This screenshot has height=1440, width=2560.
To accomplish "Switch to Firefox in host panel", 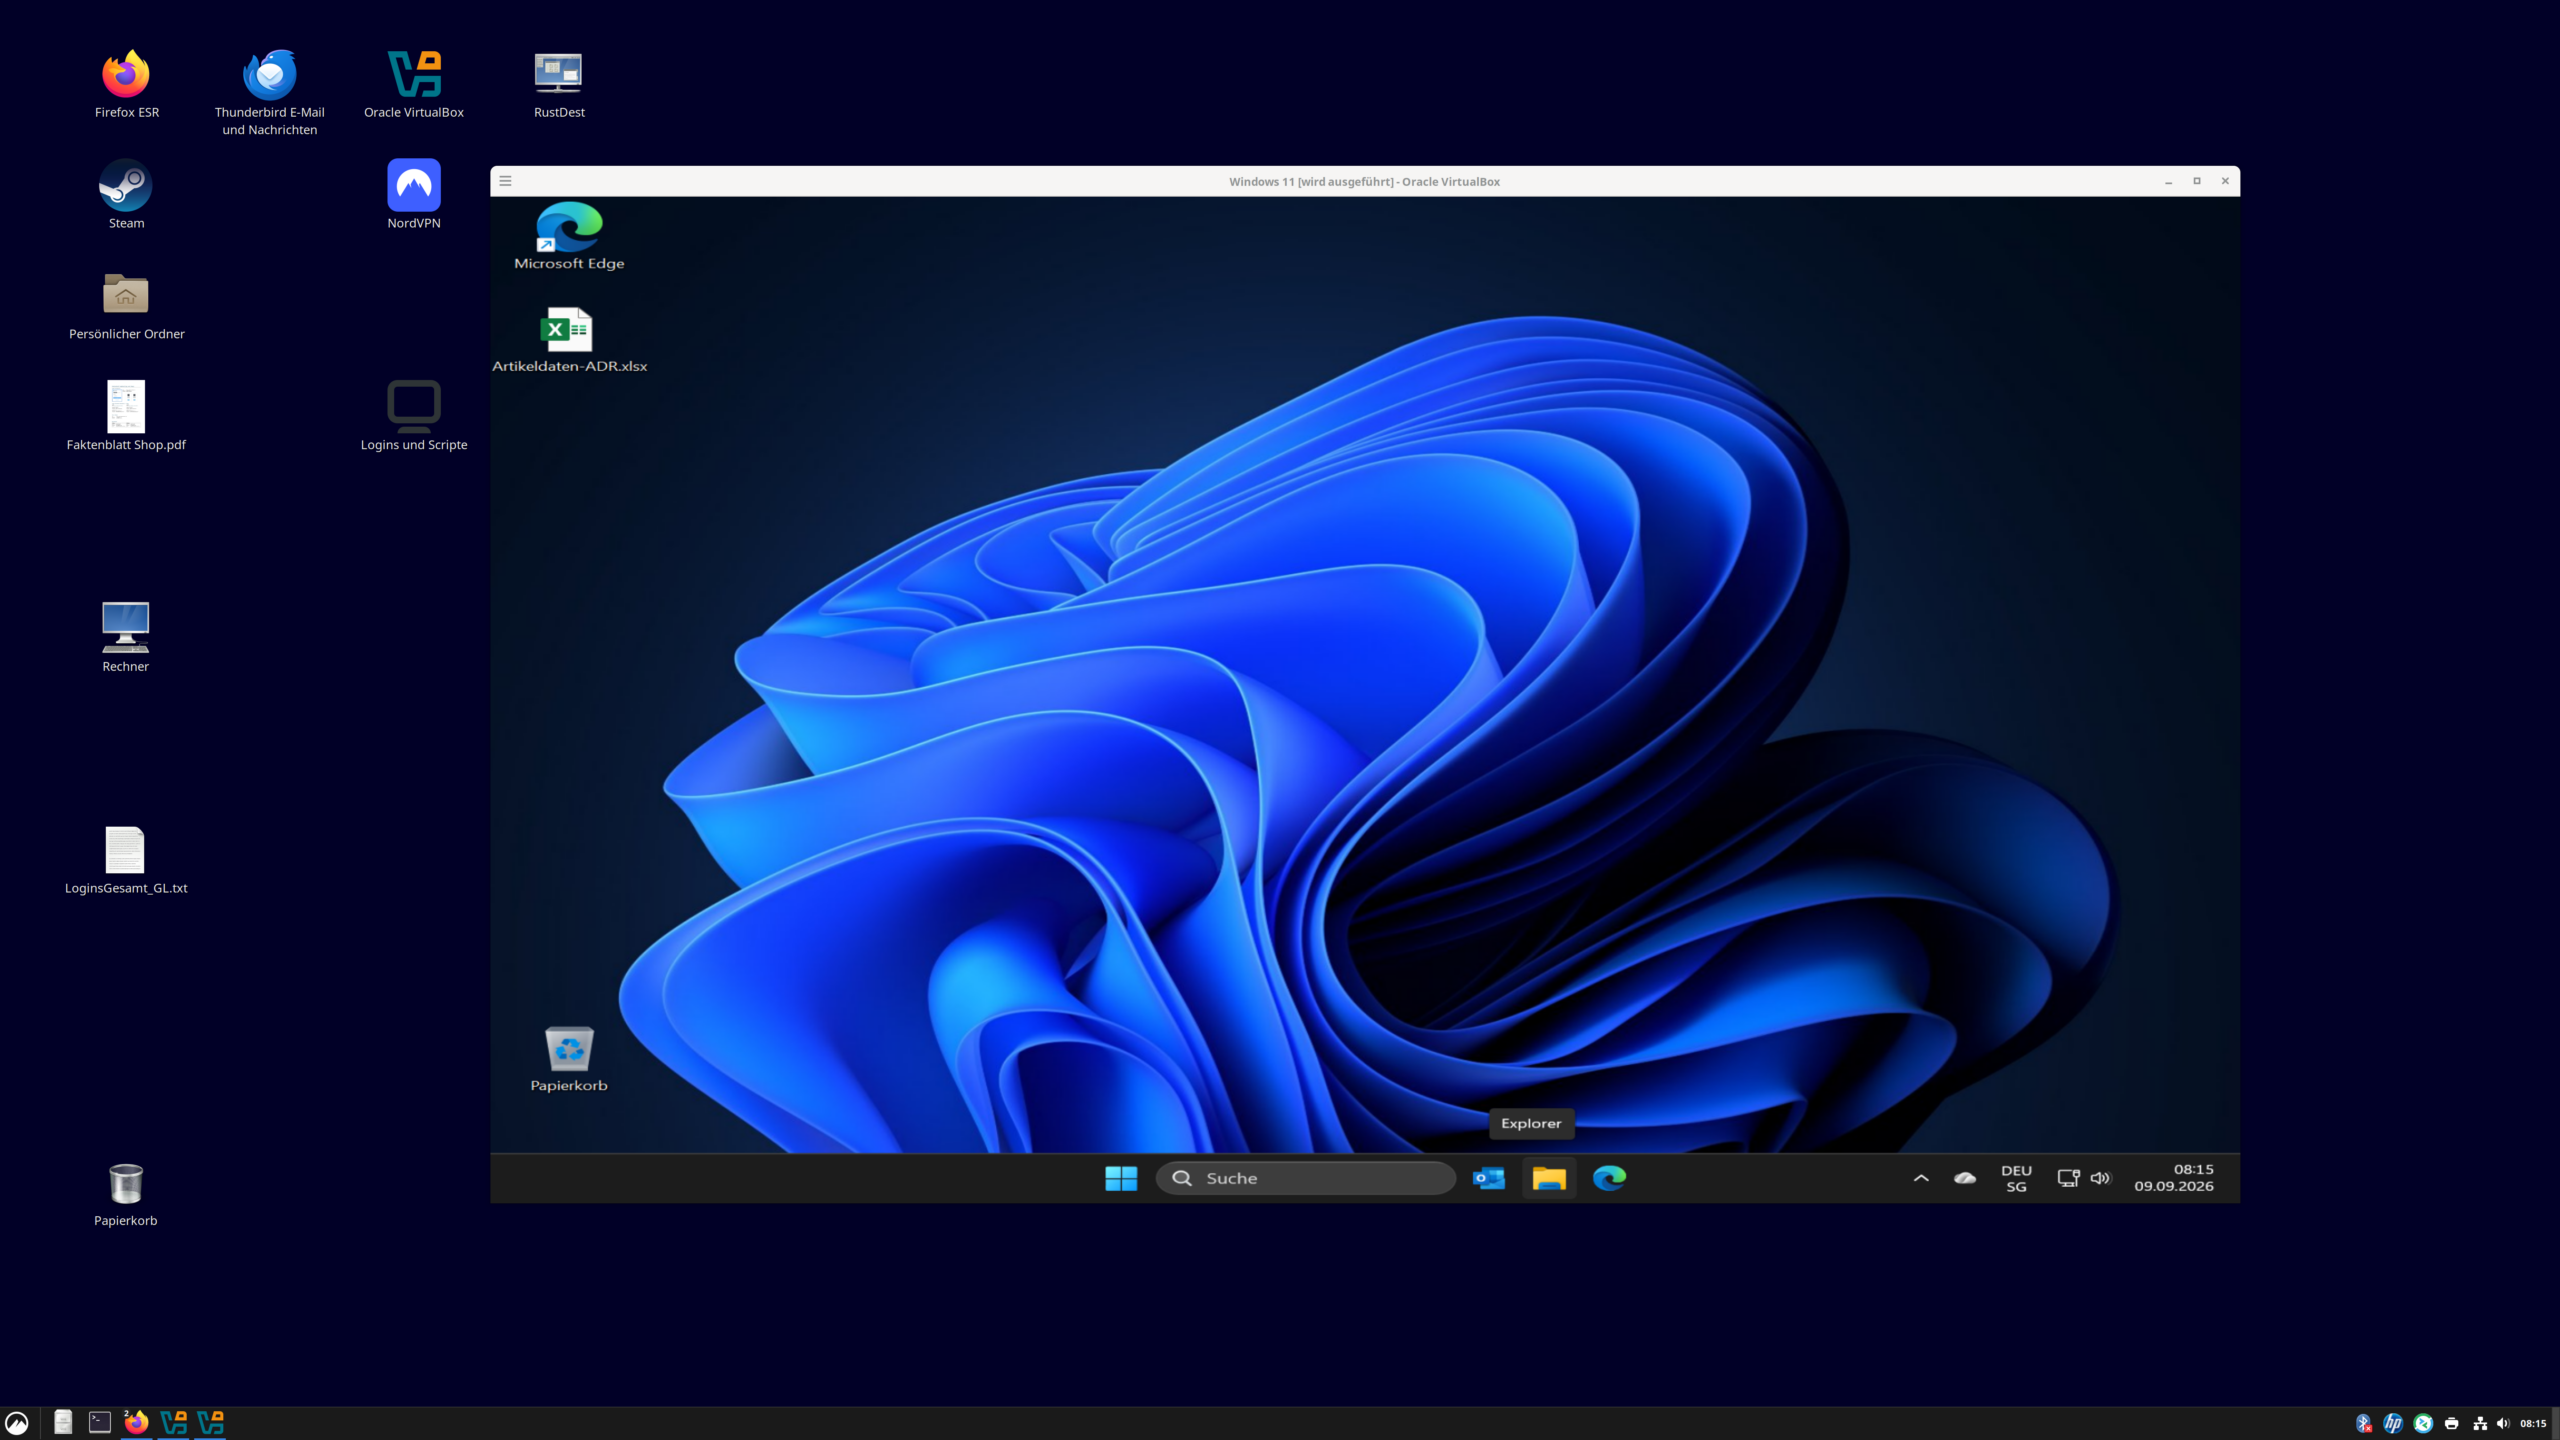I will (137, 1422).
